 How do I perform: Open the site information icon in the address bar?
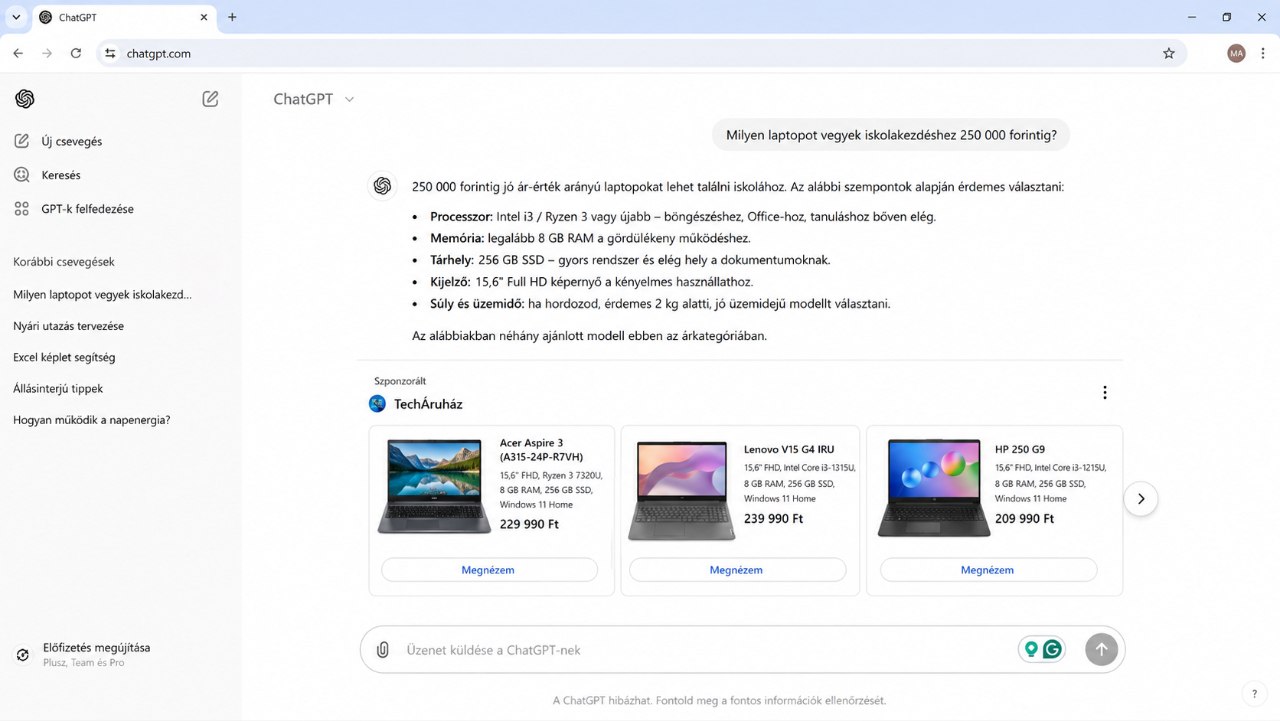[110, 53]
